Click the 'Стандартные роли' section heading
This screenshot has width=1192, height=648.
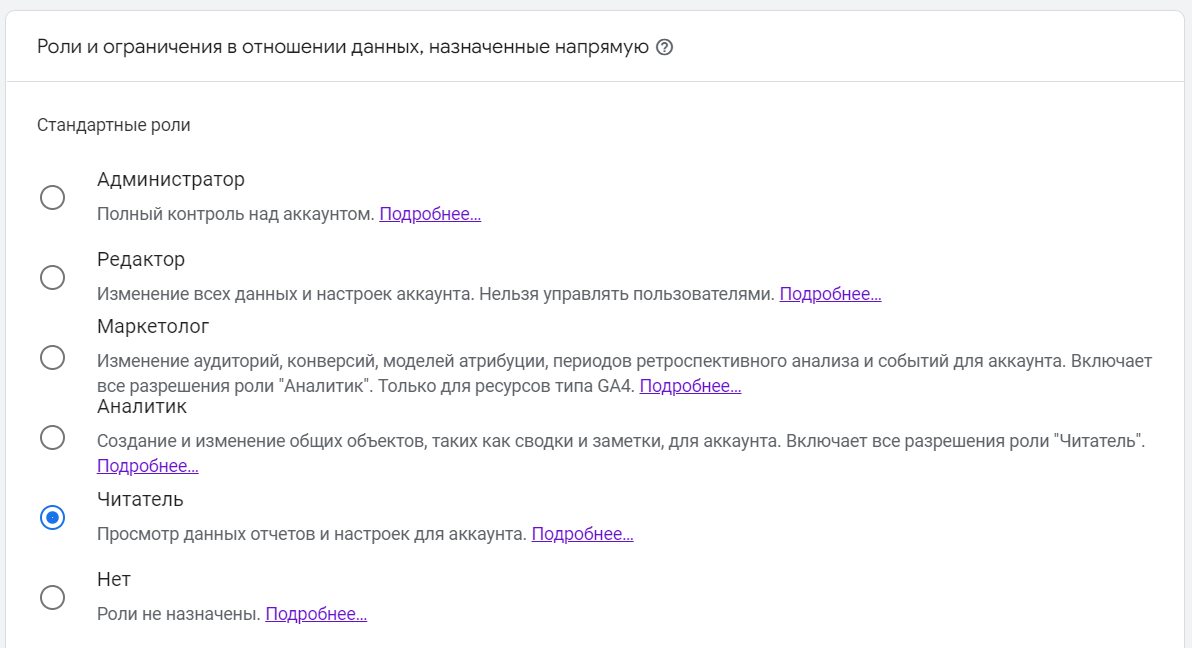coord(114,125)
